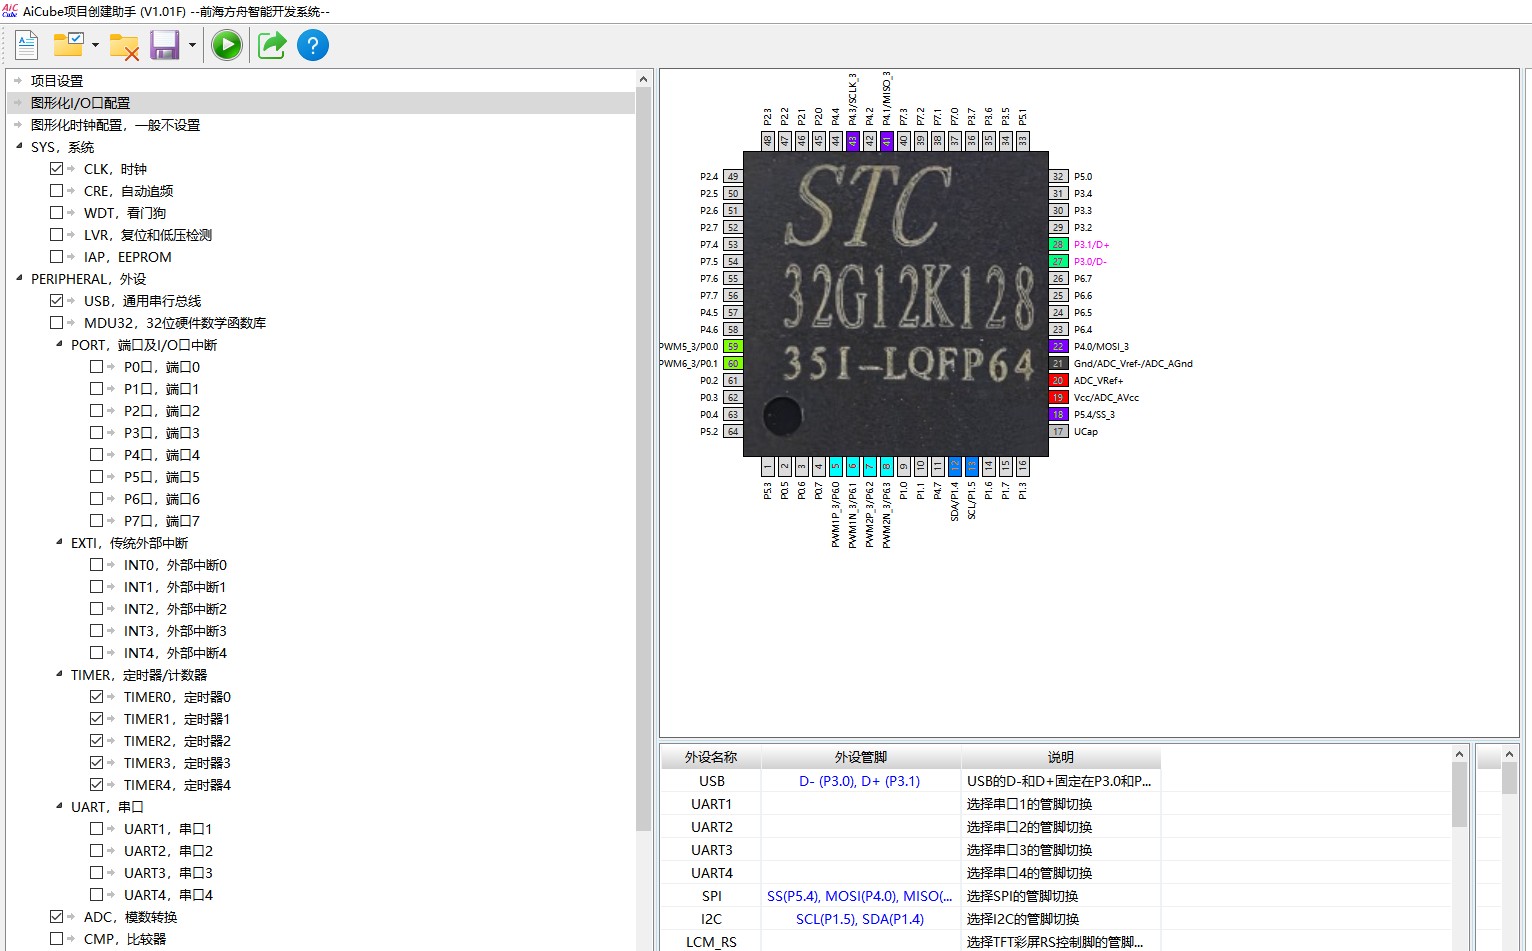Click the green export arrow icon
Screen dimensions: 1532x951
pyautogui.click(x=272, y=45)
